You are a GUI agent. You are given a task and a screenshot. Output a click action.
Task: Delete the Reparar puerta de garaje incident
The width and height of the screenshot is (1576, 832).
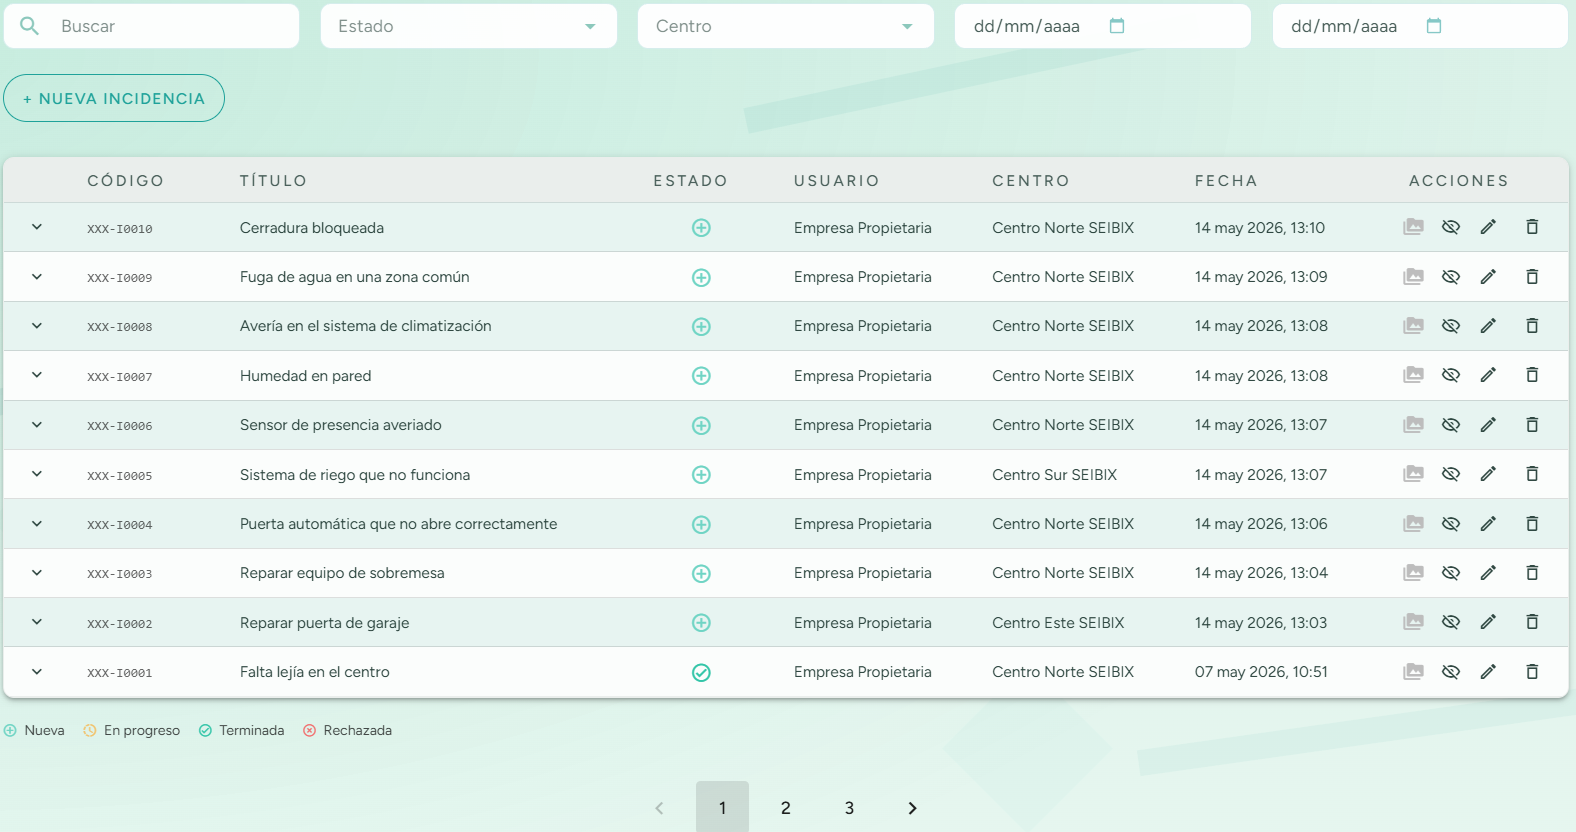[1532, 622]
